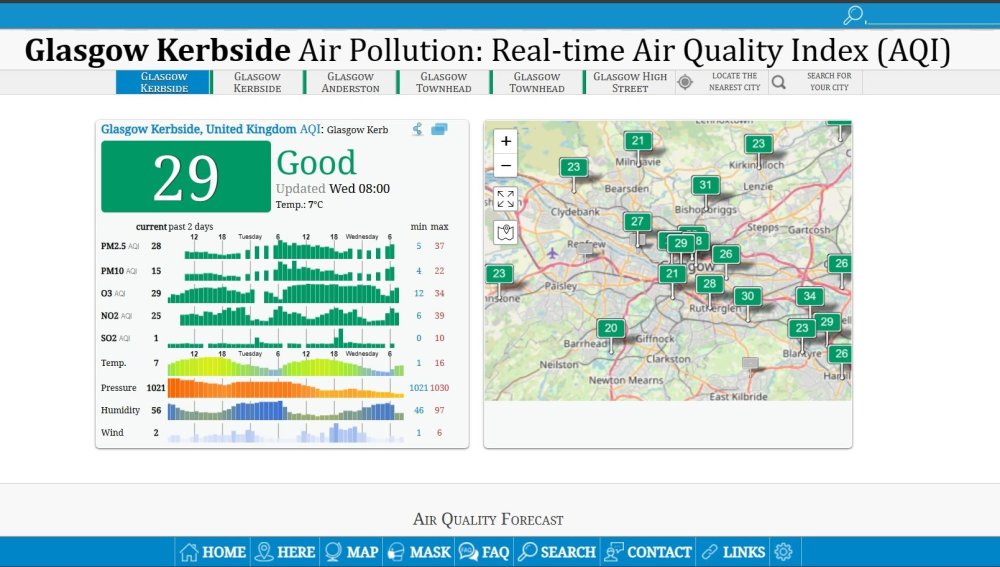Open Here in the bottom navigation bar
The height and width of the screenshot is (567, 1000).
click(x=285, y=552)
